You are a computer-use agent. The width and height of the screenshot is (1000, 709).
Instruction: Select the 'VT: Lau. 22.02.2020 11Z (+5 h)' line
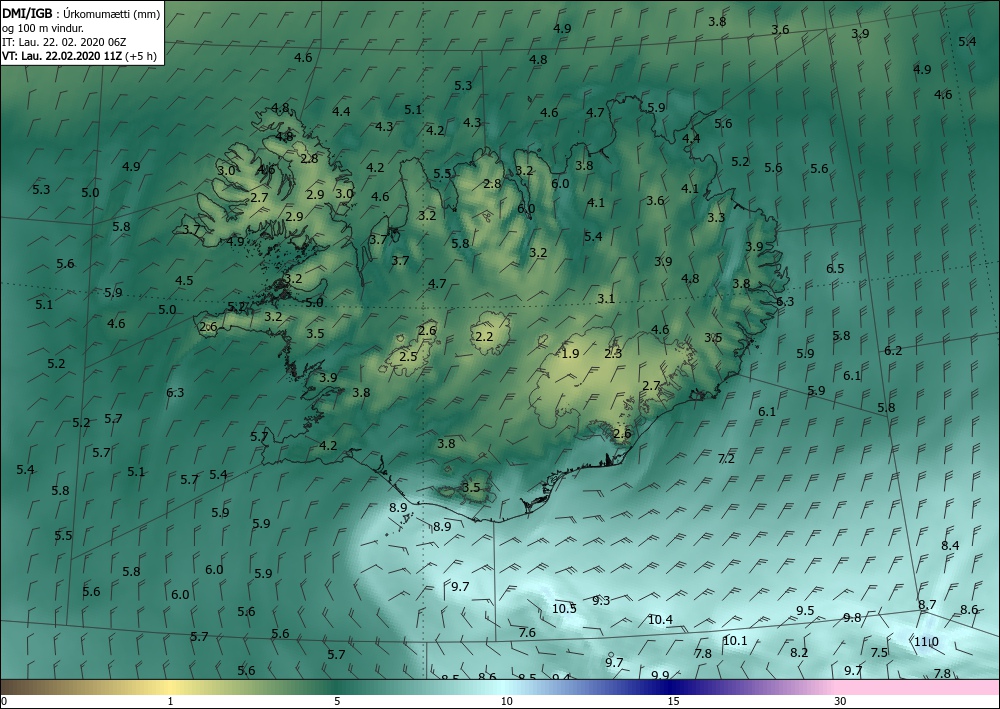(x=79, y=55)
